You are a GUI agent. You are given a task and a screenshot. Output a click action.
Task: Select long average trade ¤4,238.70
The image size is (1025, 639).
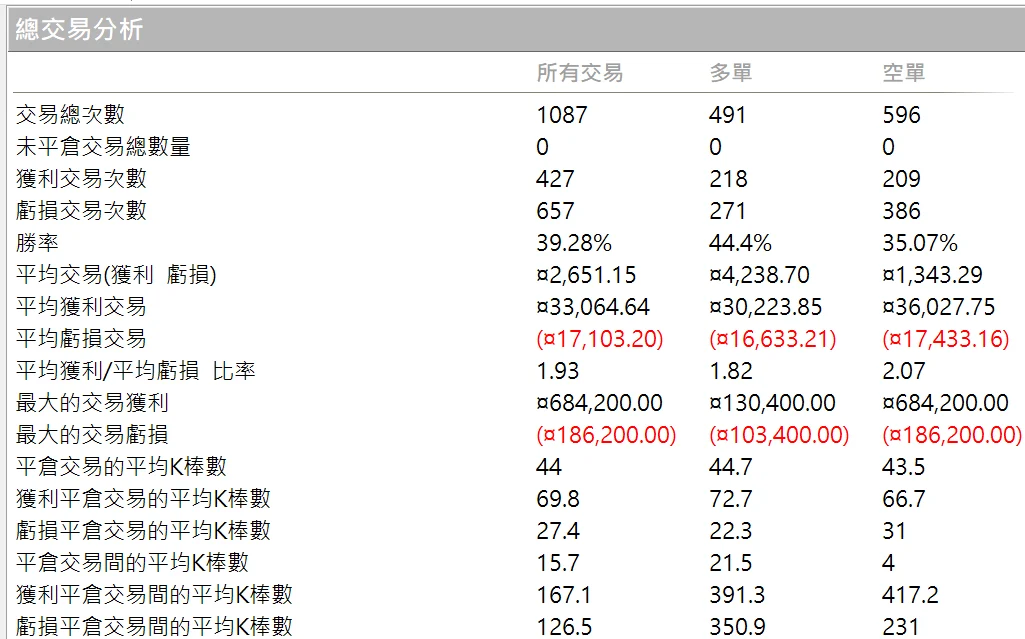[x=760, y=275]
